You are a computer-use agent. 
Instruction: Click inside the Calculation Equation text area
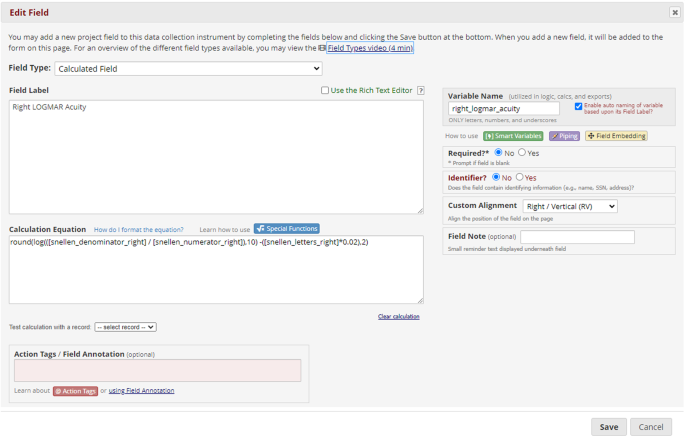tap(216, 270)
